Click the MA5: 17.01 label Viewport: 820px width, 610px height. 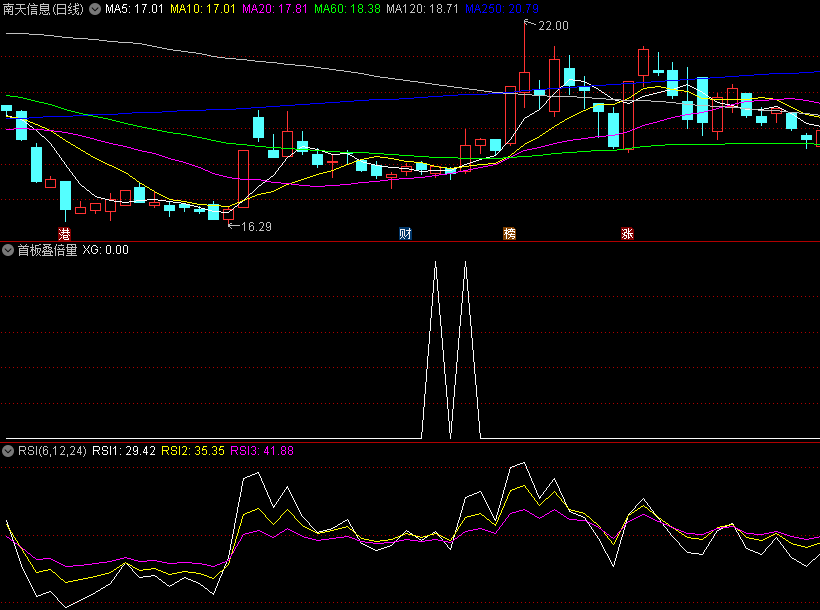coord(134,9)
